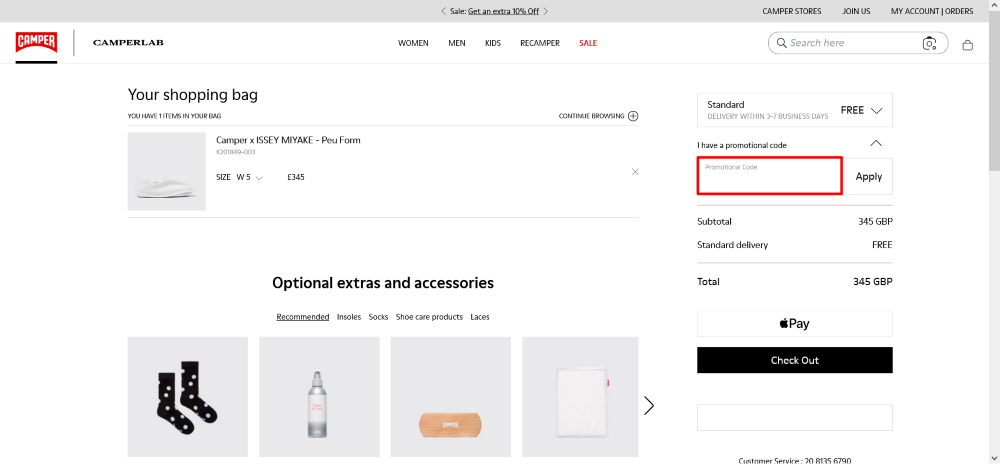Pay with Apple Pay button
1000x464 pixels.
pyautogui.click(x=795, y=324)
